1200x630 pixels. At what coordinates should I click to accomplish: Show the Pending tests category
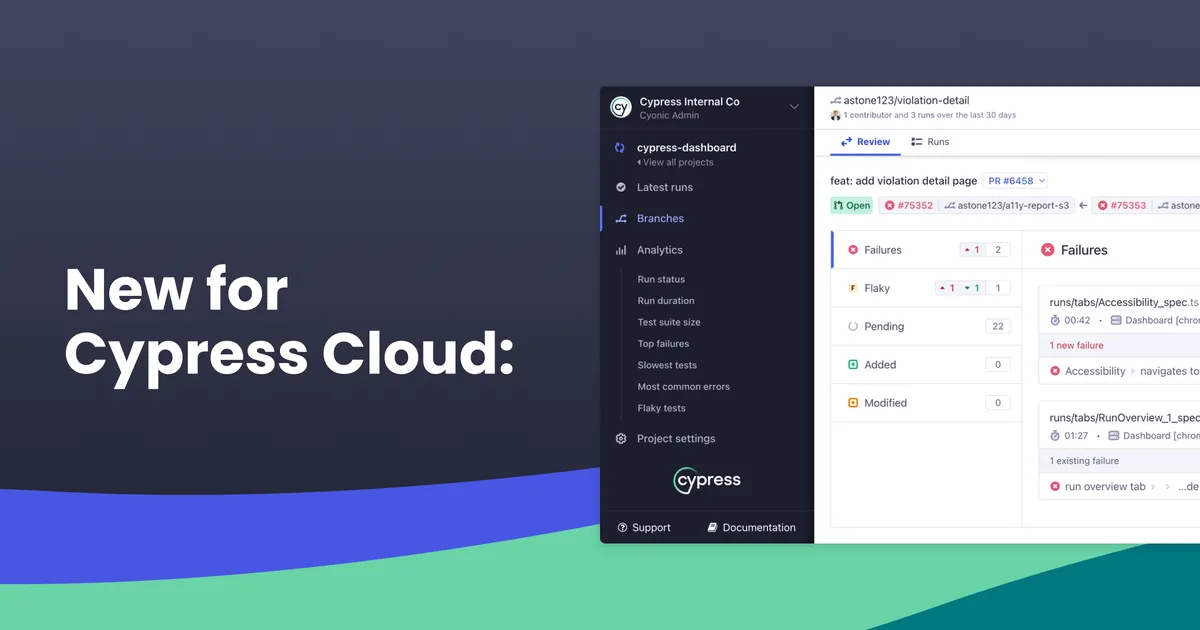tap(920, 326)
